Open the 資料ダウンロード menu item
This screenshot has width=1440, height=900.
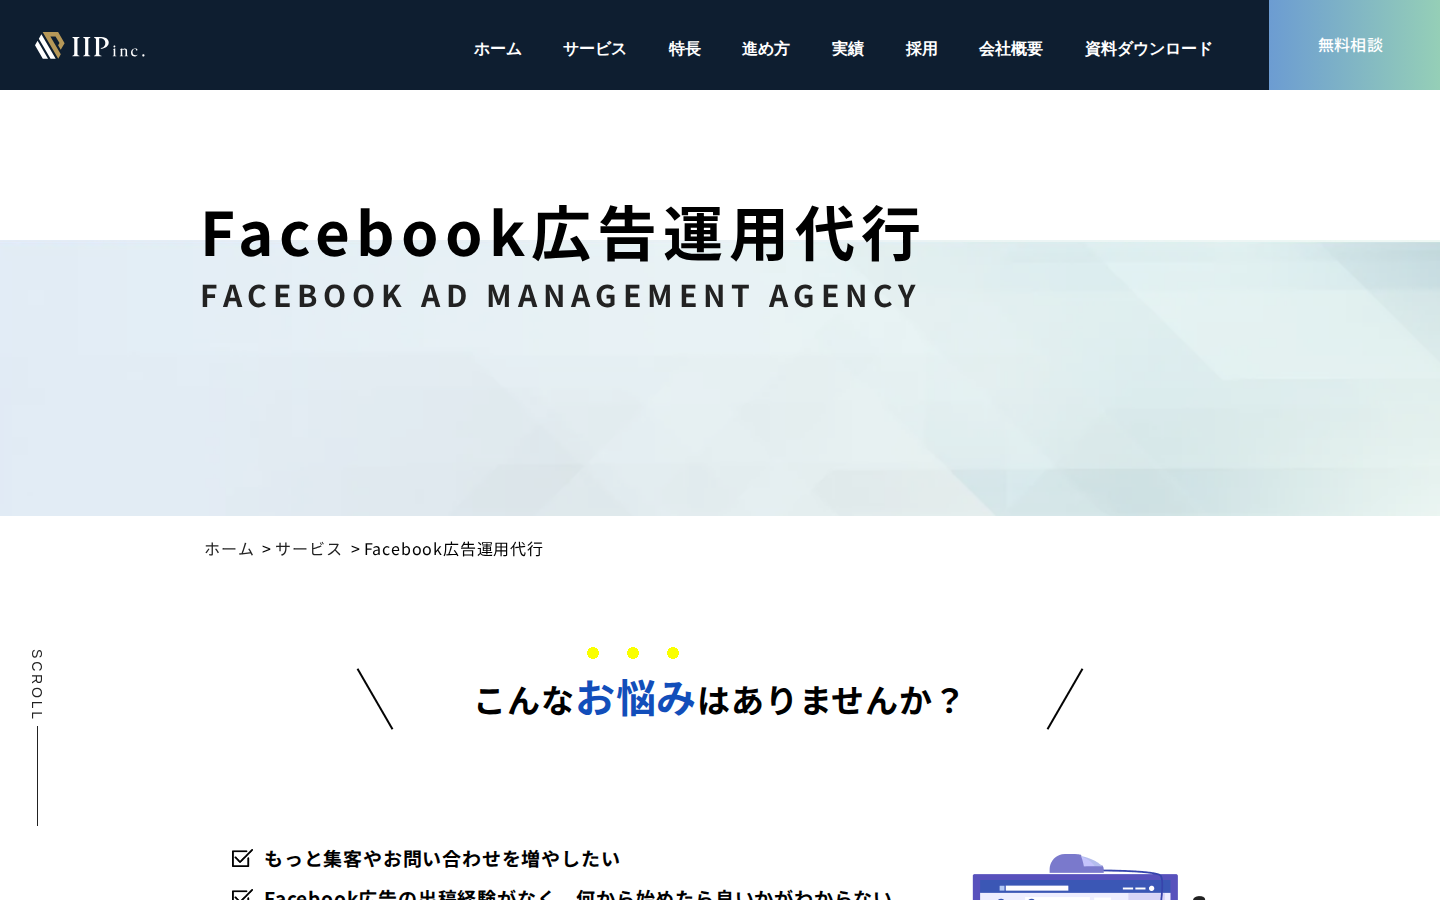pos(1149,48)
